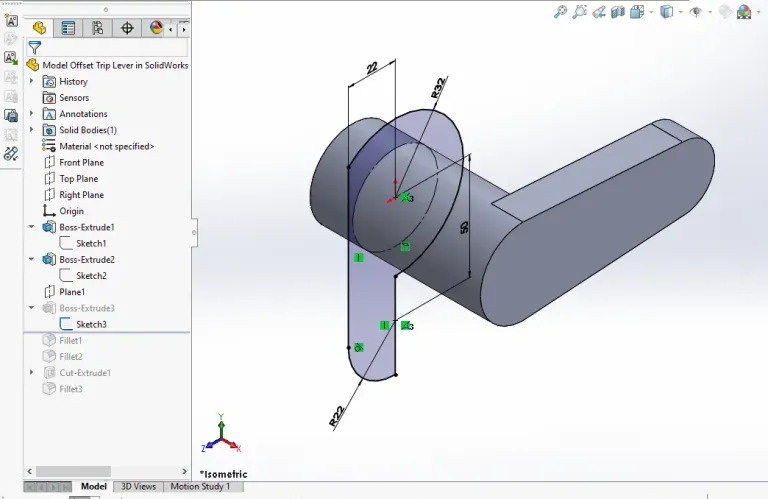Open the Display Style dropdown arrow
Image resolution: width=768 pixels, height=499 pixels.
tap(681, 12)
